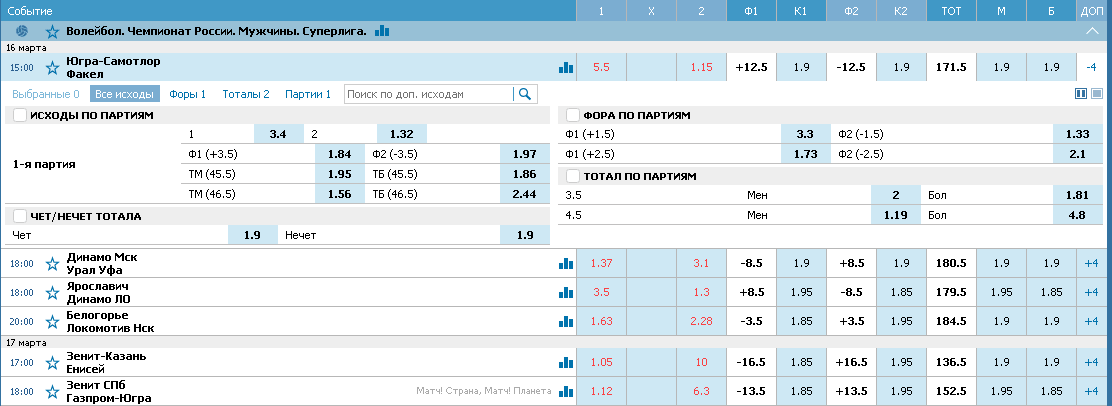Image resolution: width=1112 pixels, height=406 pixels.
Task: Switch to the Форы 1 tab
Action: [187, 94]
